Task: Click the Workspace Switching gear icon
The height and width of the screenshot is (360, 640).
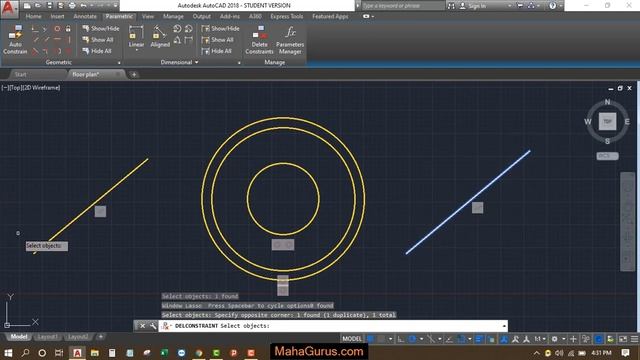Action: click(x=554, y=339)
